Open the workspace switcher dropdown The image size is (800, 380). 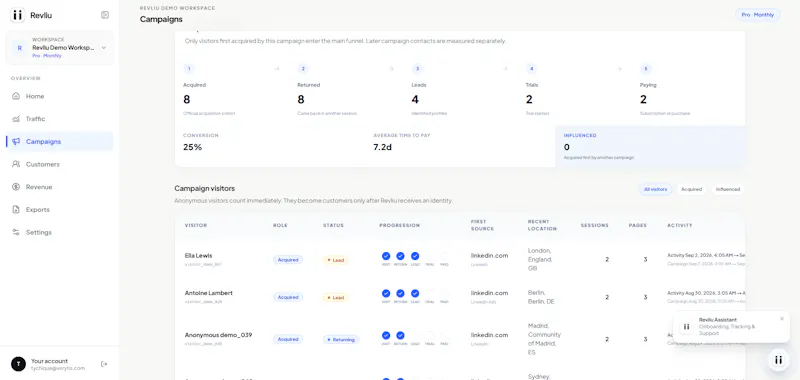[60, 47]
